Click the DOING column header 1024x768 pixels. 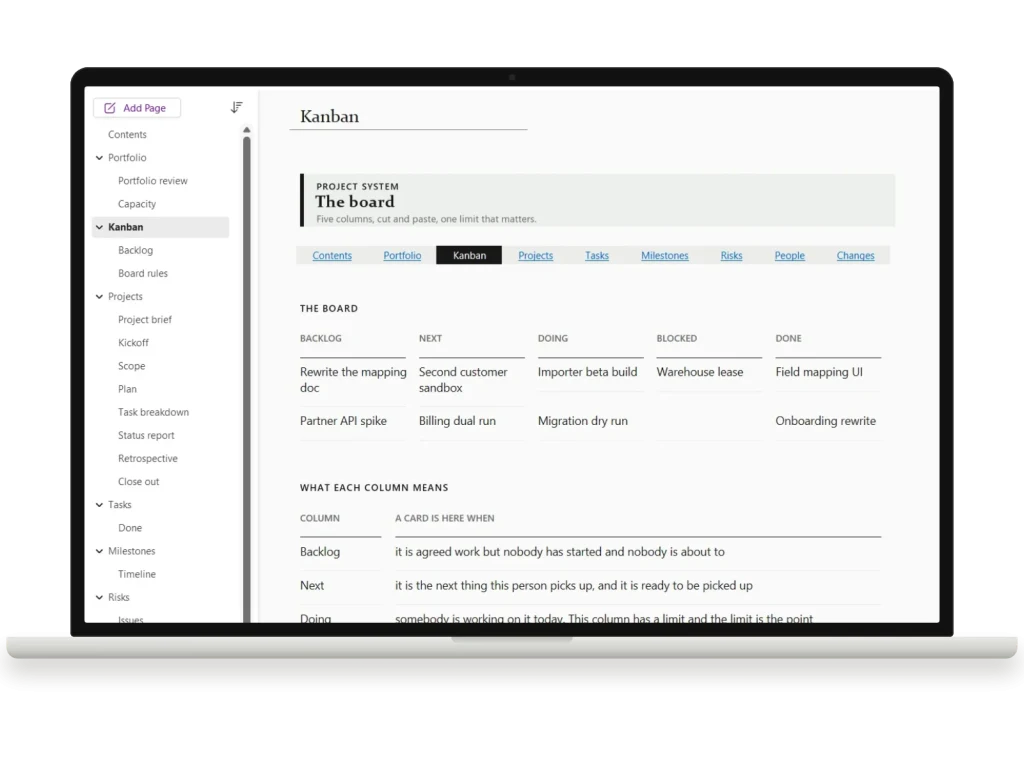tap(553, 338)
